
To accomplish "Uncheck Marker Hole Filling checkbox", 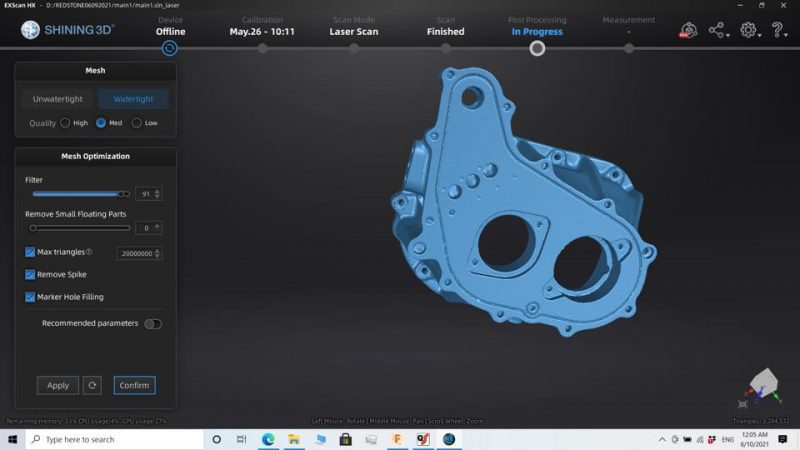I will tap(30, 297).
